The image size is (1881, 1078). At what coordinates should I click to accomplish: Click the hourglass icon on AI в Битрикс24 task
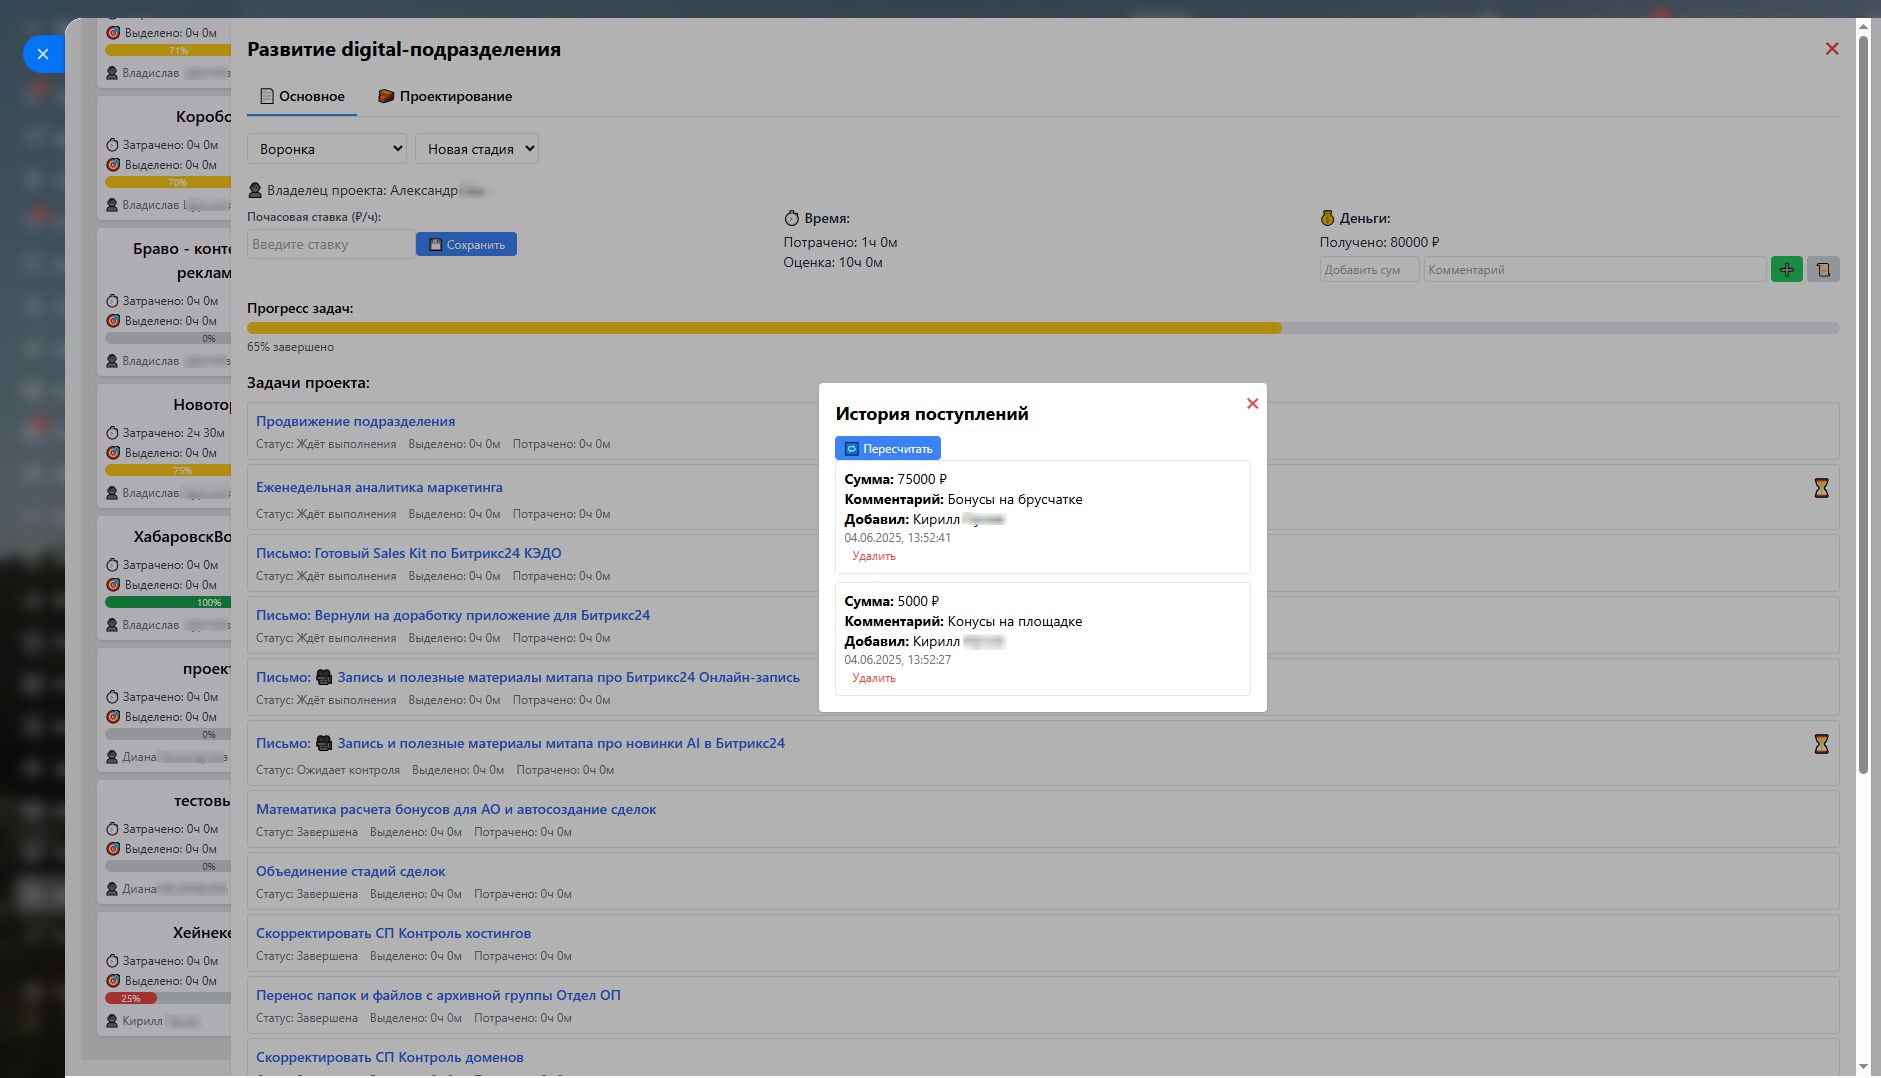[x=1821, y=744]
